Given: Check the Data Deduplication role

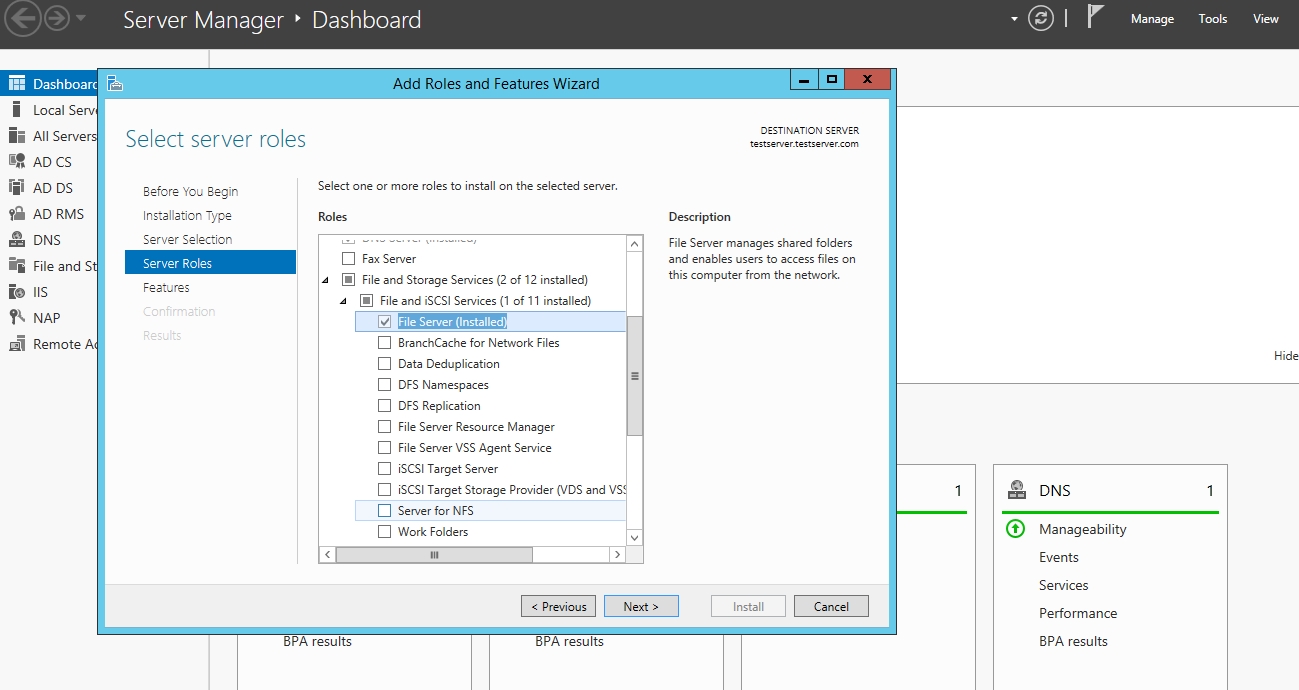Looking at the screenshot, I should click(385, 364).
